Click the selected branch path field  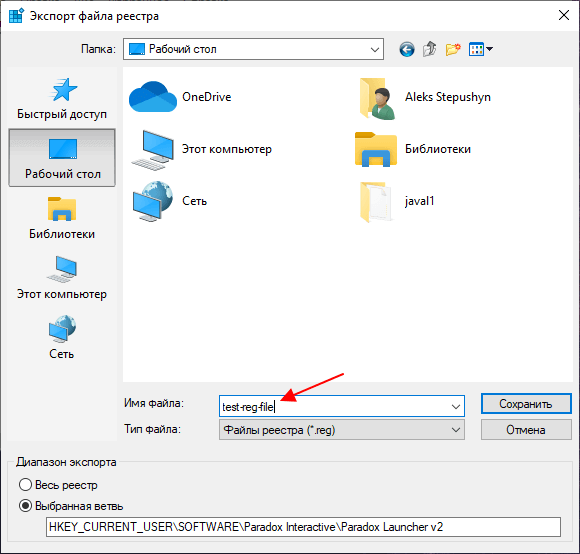pos(303,527)
